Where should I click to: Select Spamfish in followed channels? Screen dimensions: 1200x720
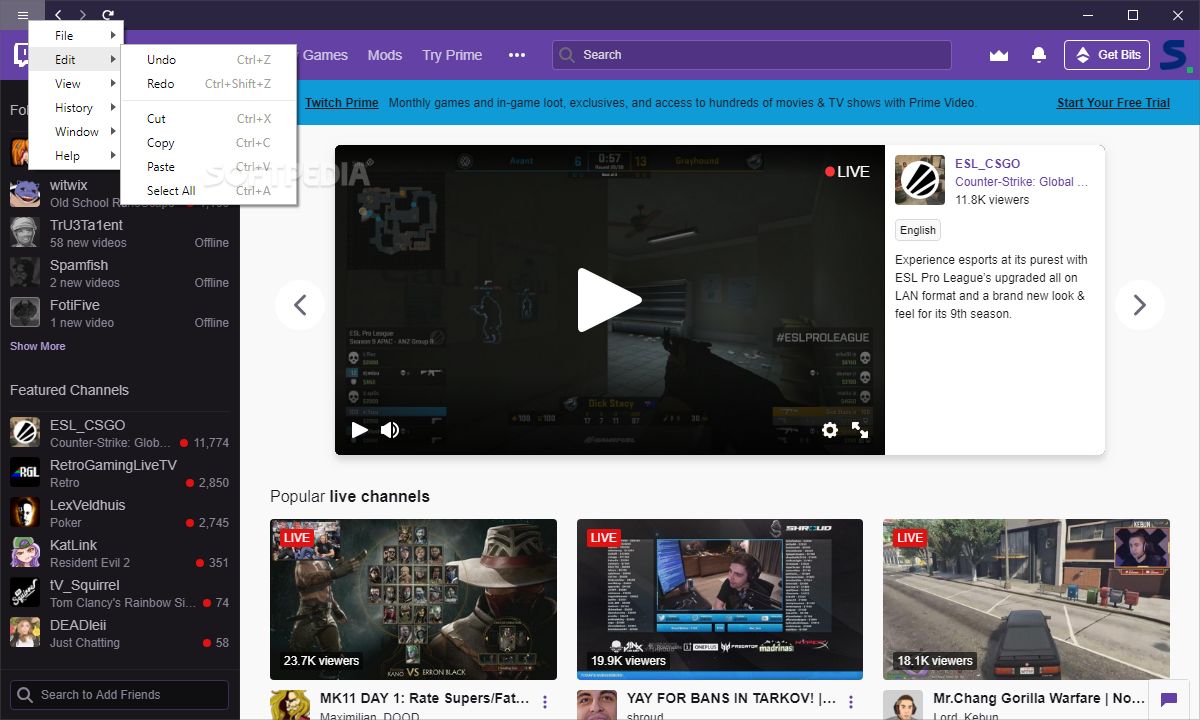(x=120, y=272)
